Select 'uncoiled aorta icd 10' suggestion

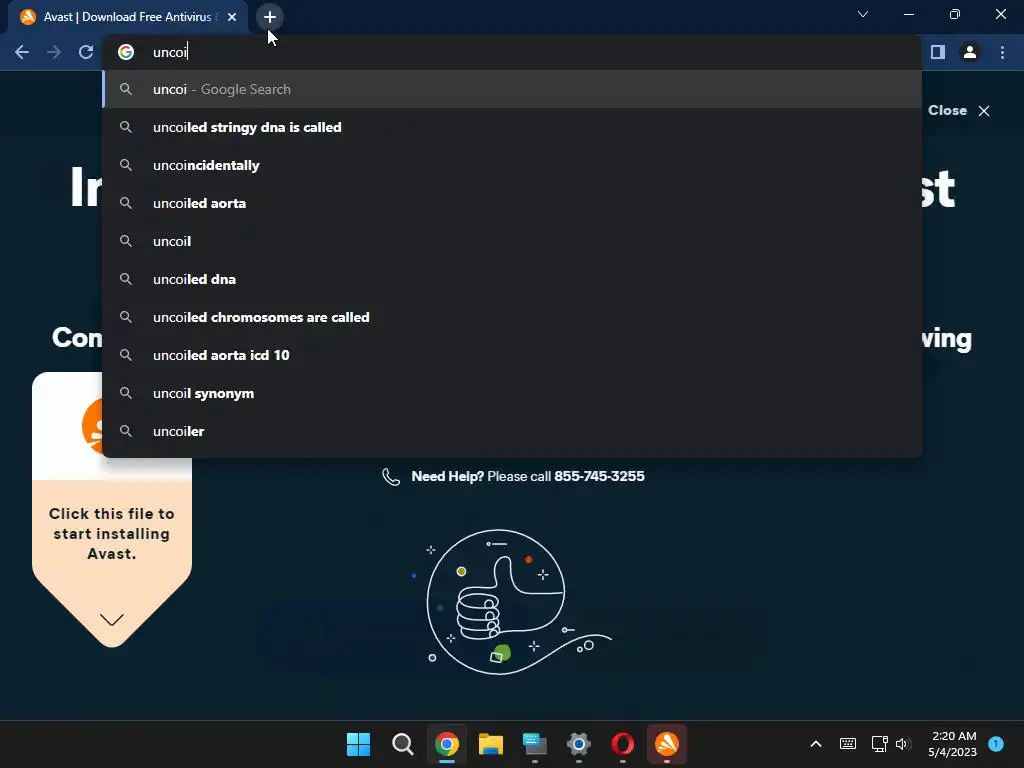[513, 355]
